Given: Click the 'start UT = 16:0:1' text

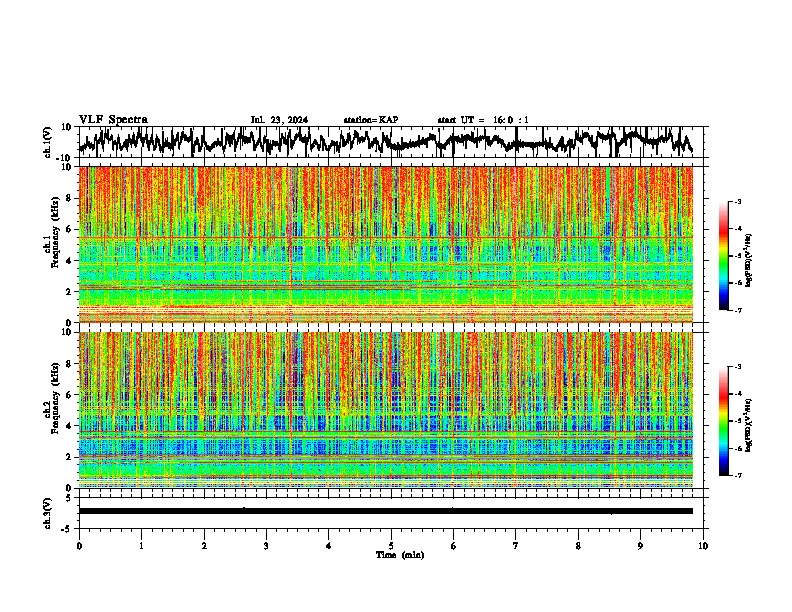Looking at the screenshot, I should (x=483, y=120).
